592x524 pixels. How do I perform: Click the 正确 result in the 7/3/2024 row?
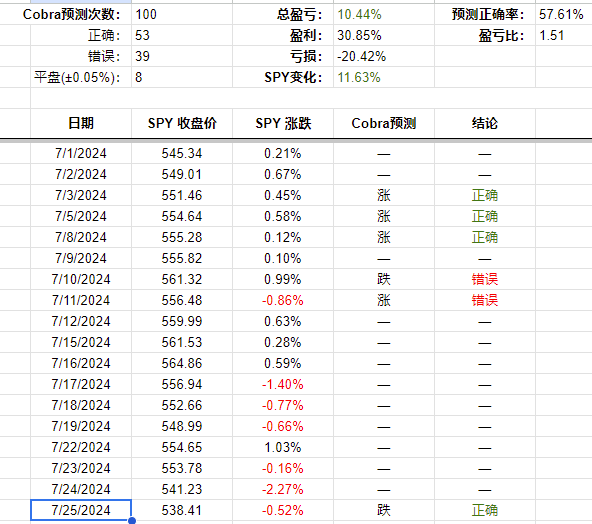[x=485, y=195]
